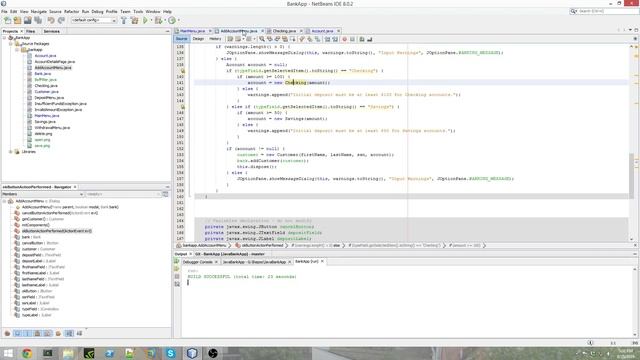Open the File menu
The width and height of the screenshot is (640, 360).
tap(4, 11)
